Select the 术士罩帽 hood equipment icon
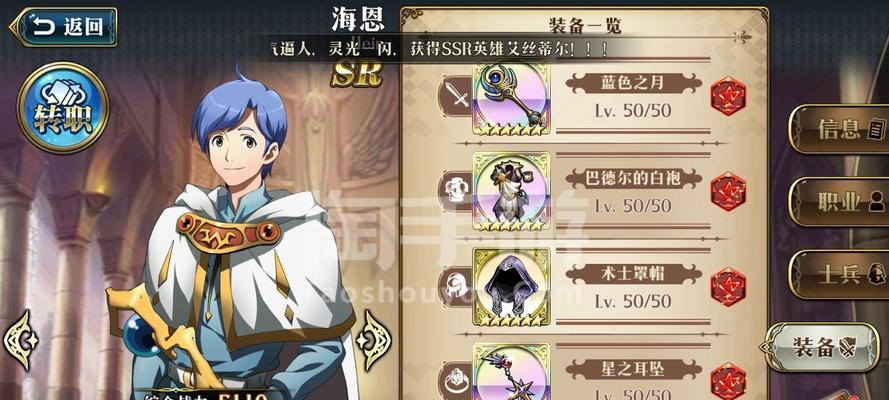 pos(511,287)
